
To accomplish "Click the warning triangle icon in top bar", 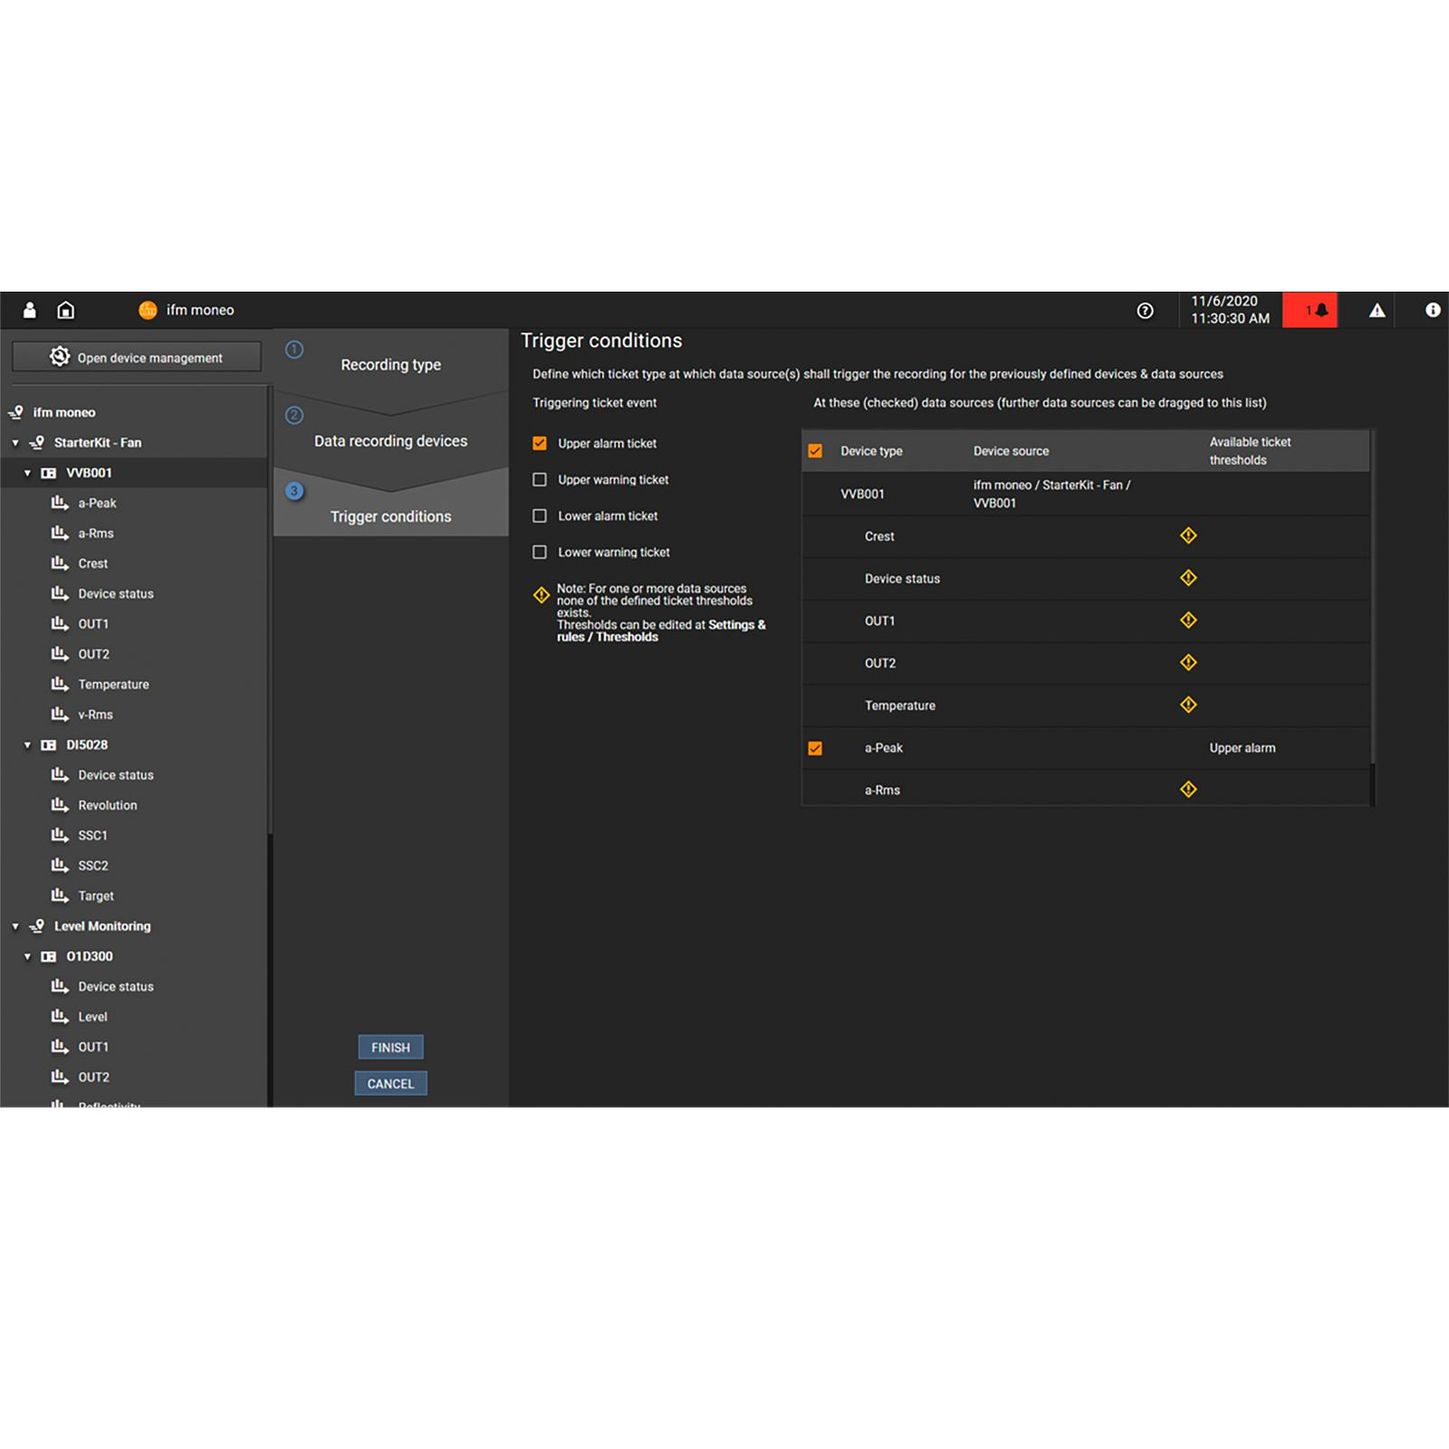I will [1377, 311].
